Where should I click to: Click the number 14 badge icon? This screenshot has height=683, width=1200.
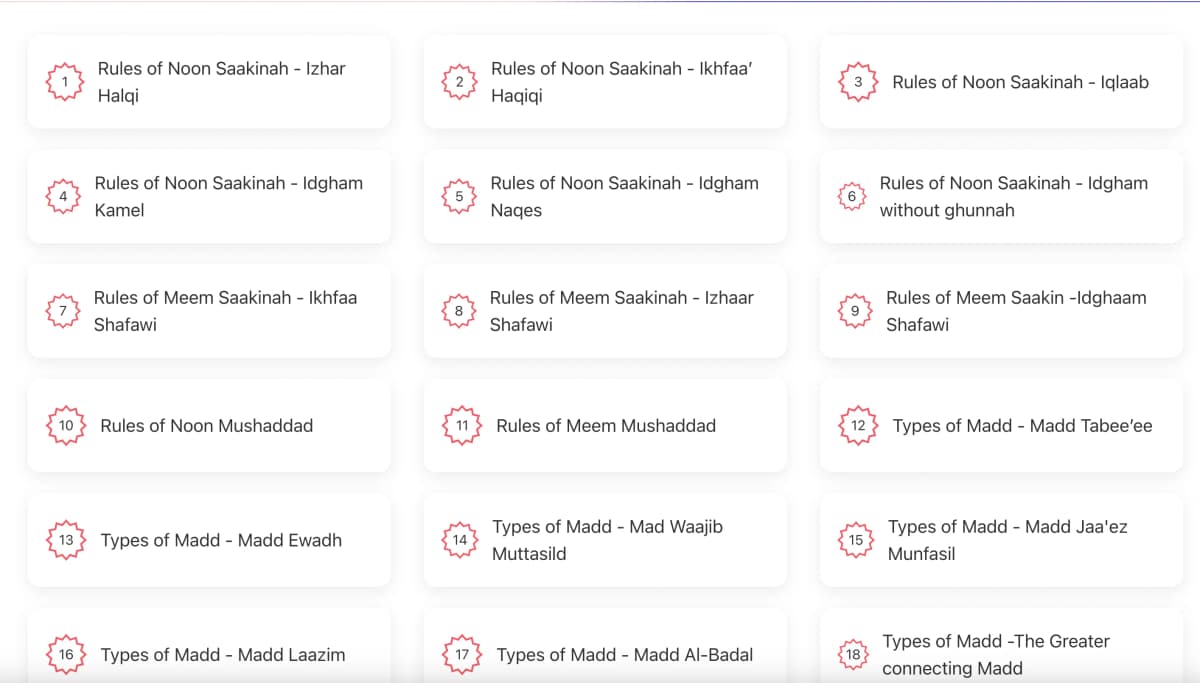coord(460,540)
